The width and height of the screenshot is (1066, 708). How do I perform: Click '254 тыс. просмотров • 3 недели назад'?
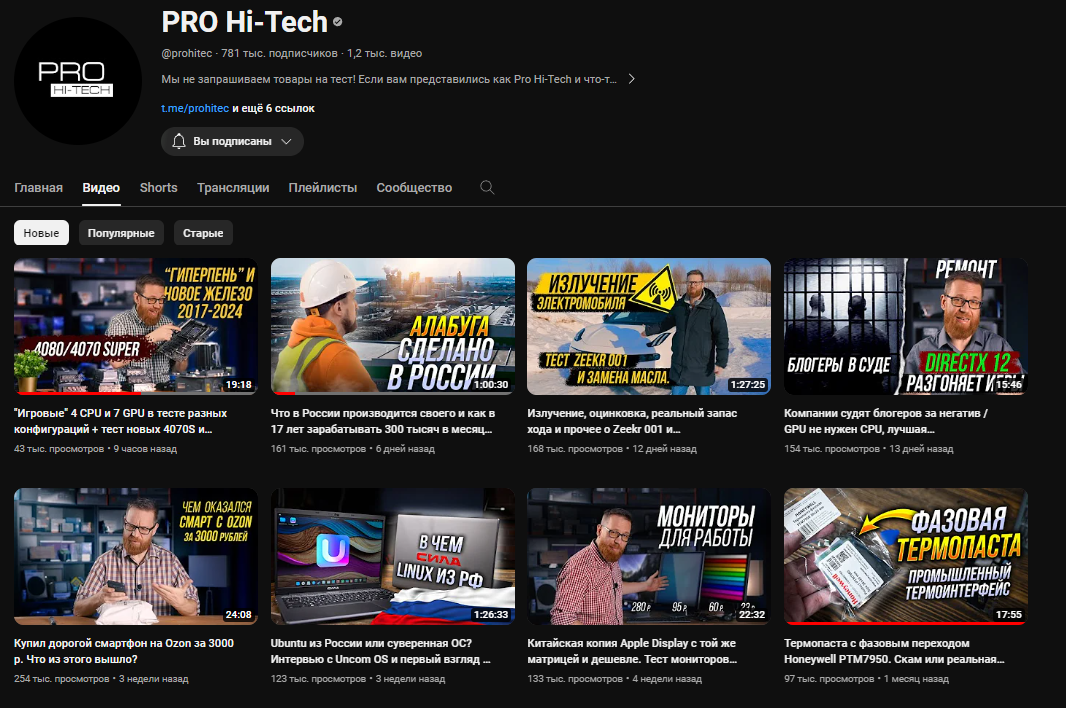click(101, 679)
